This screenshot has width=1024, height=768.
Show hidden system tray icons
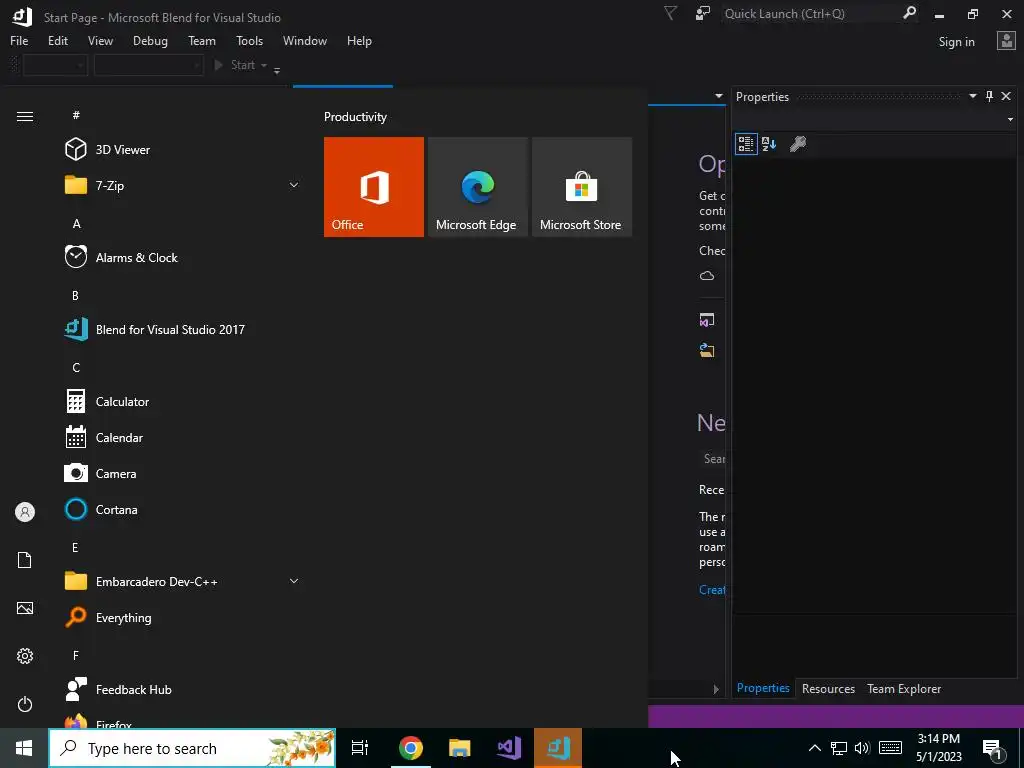point(814,748)
